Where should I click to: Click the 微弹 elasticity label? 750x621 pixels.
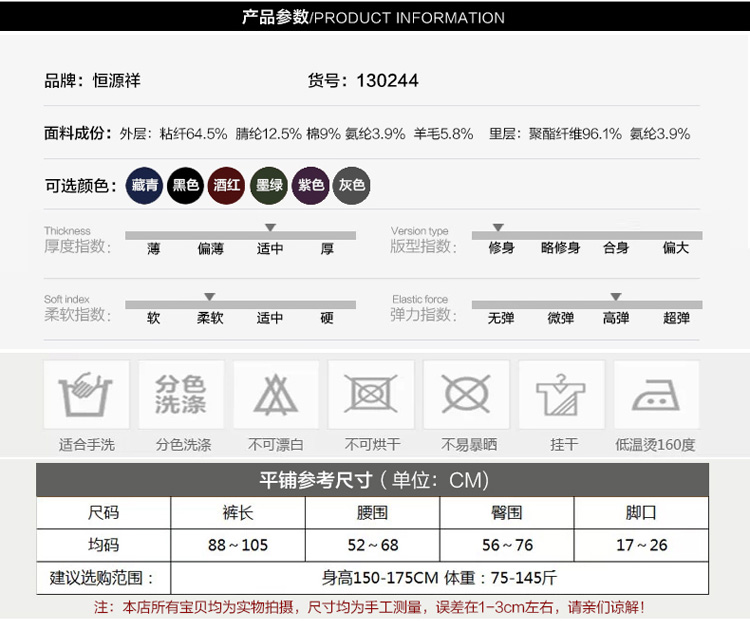pyautogui.click(x=561, y=318)
